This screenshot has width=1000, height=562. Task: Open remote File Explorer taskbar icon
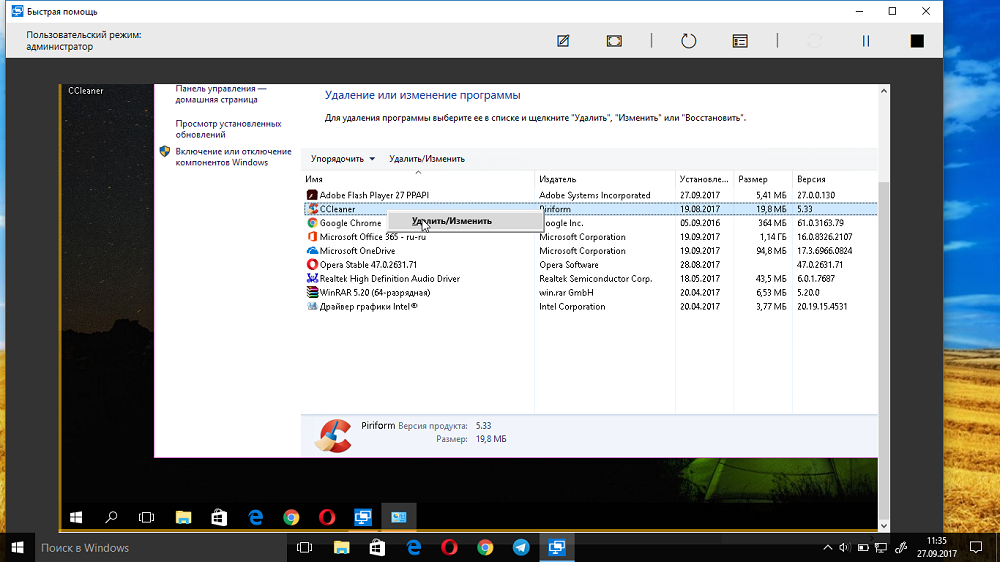coord(184,517)
